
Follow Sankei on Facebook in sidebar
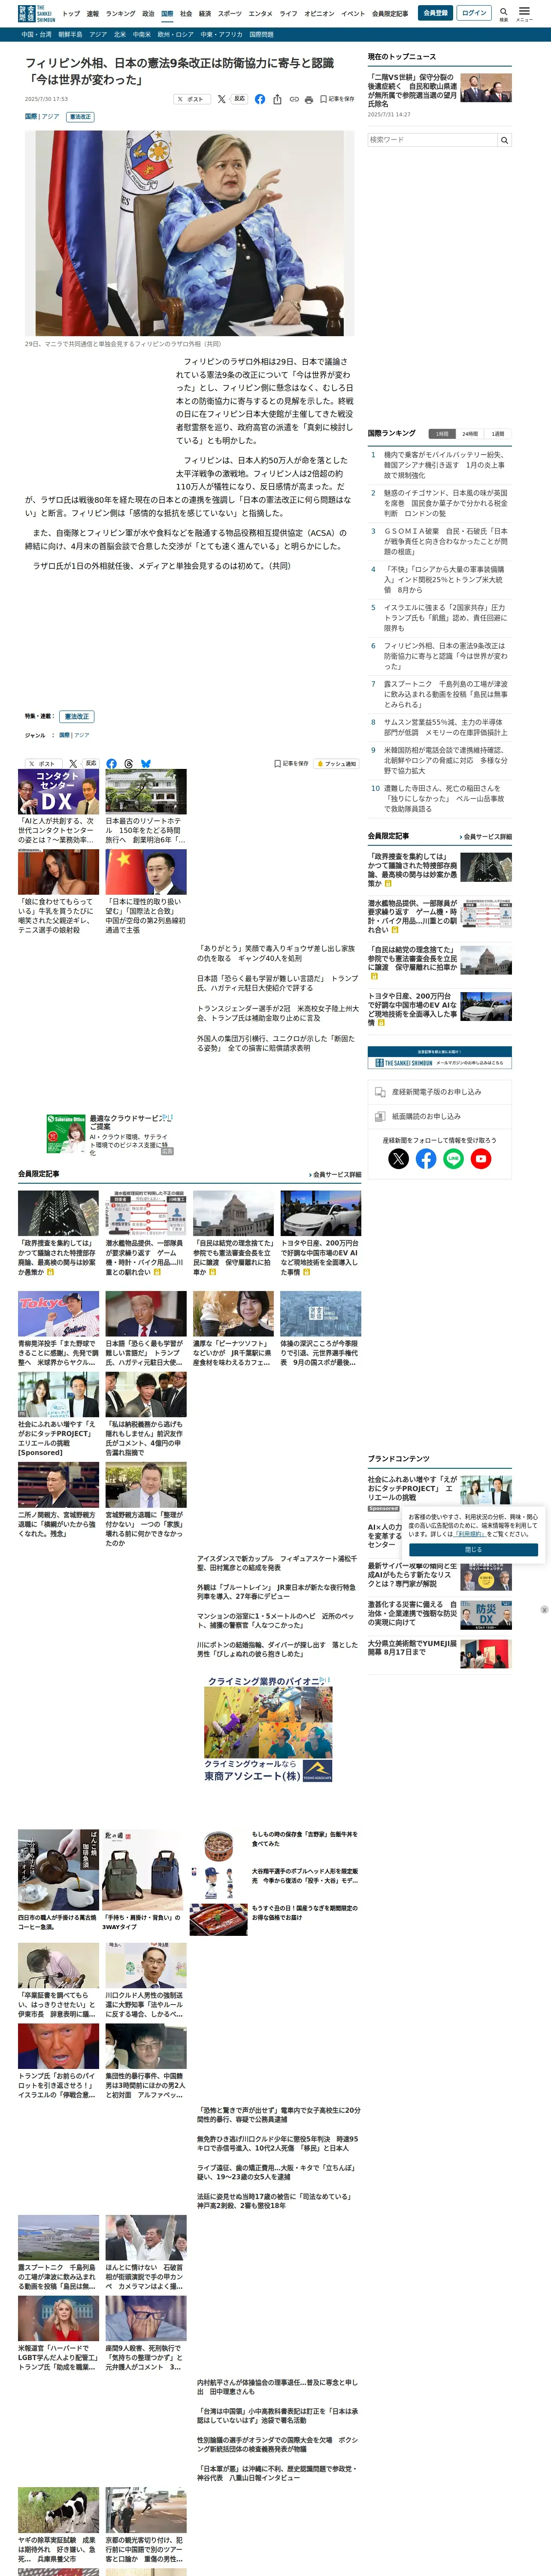(426, 1159)
